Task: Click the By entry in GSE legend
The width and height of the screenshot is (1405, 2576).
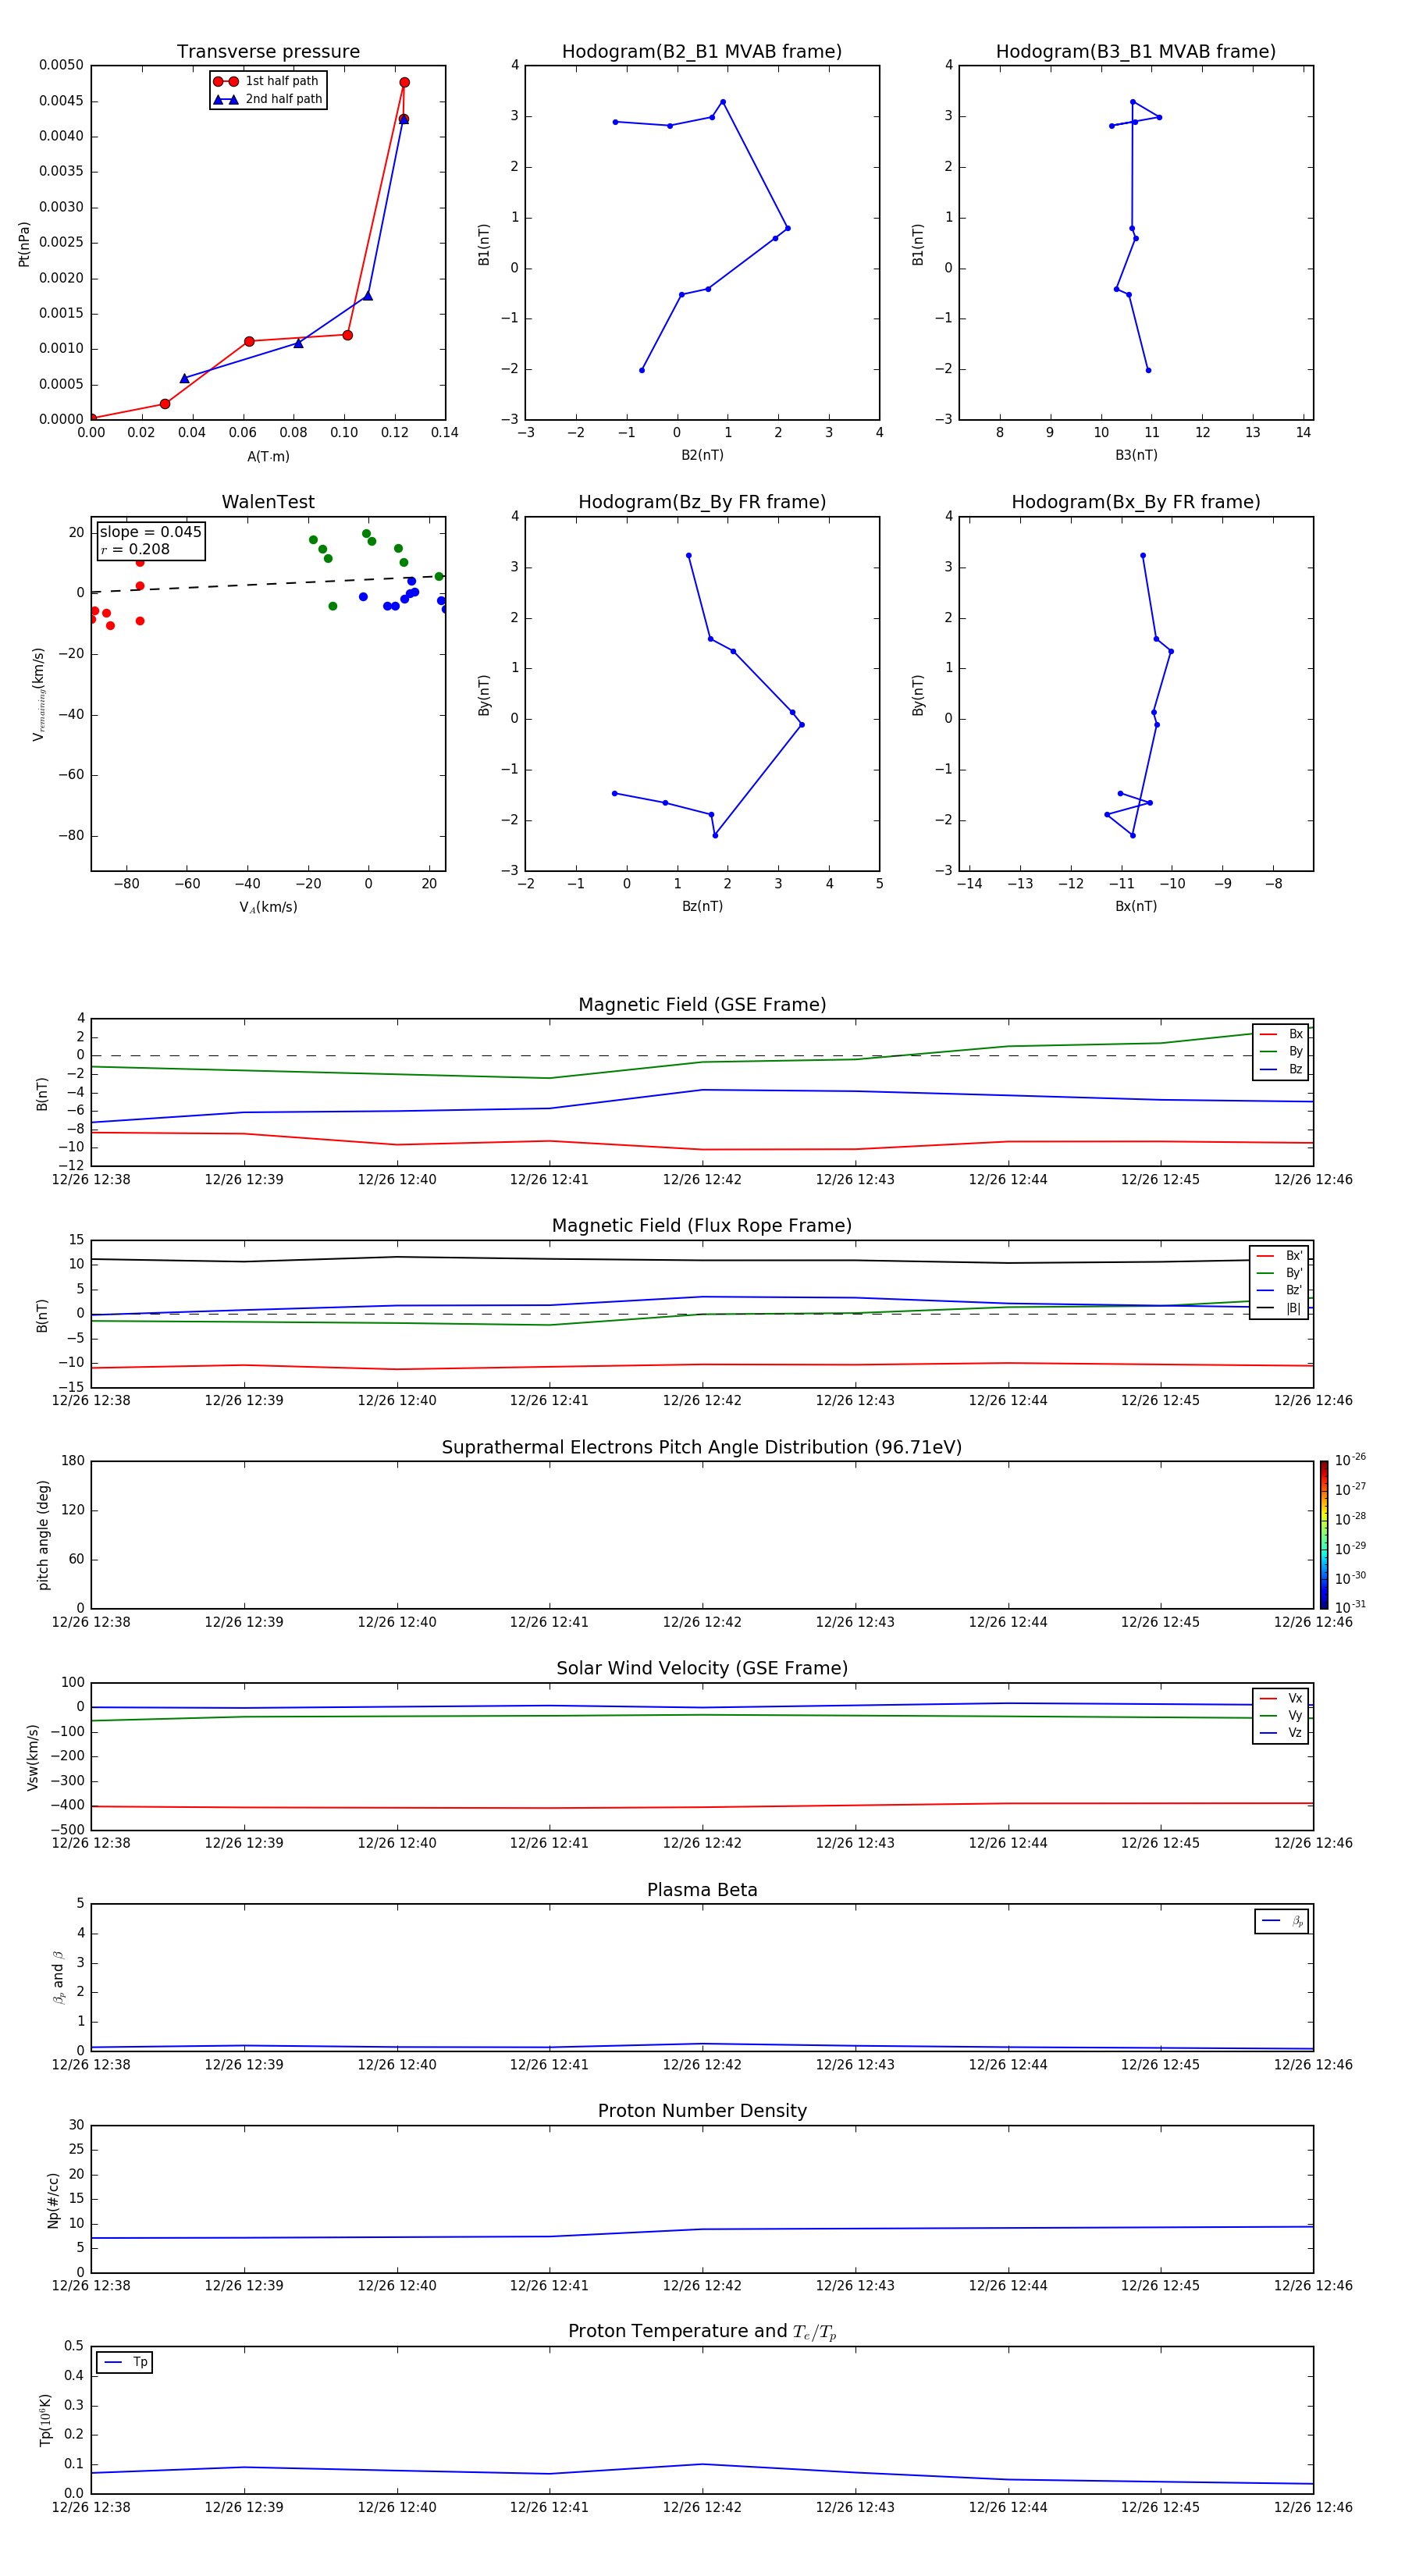Action: pyautogui.click(x=1281, y=1052)
